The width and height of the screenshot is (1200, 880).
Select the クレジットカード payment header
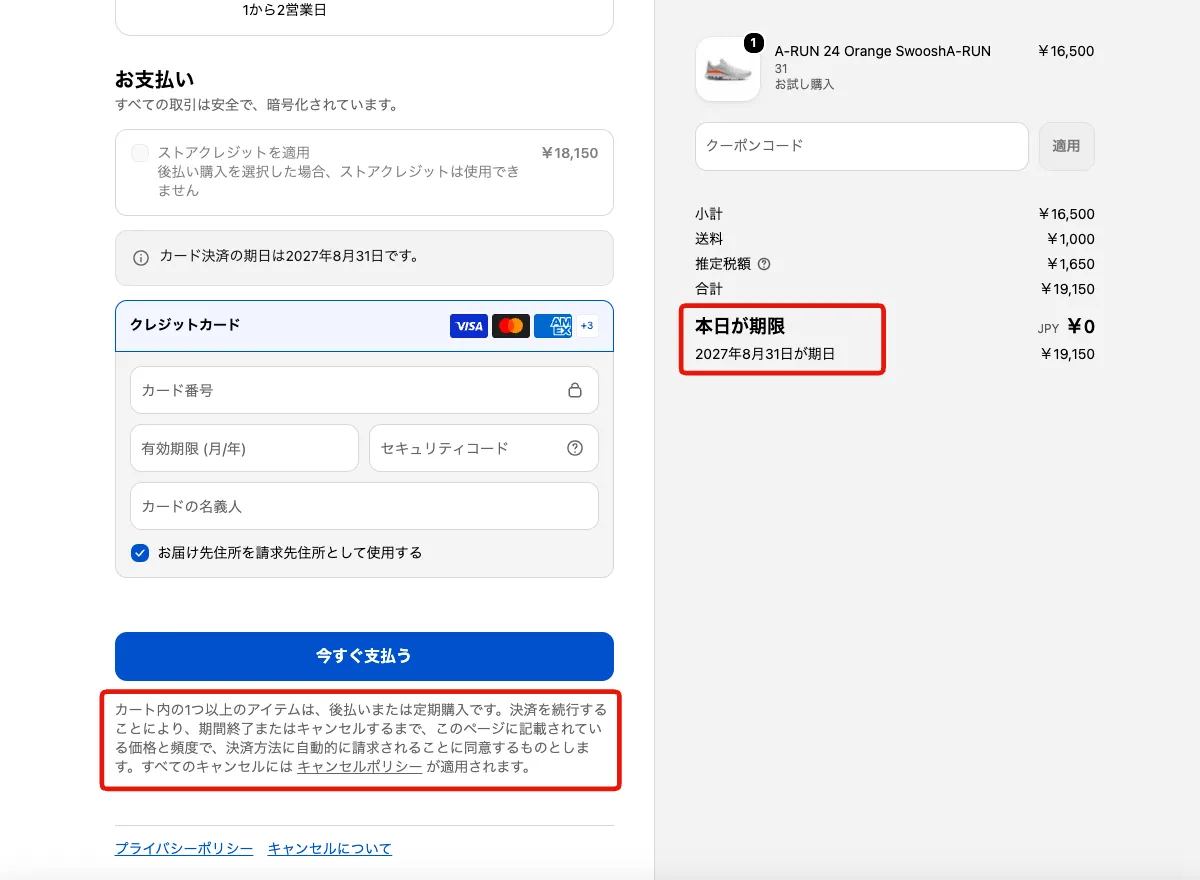coord(364,326)
